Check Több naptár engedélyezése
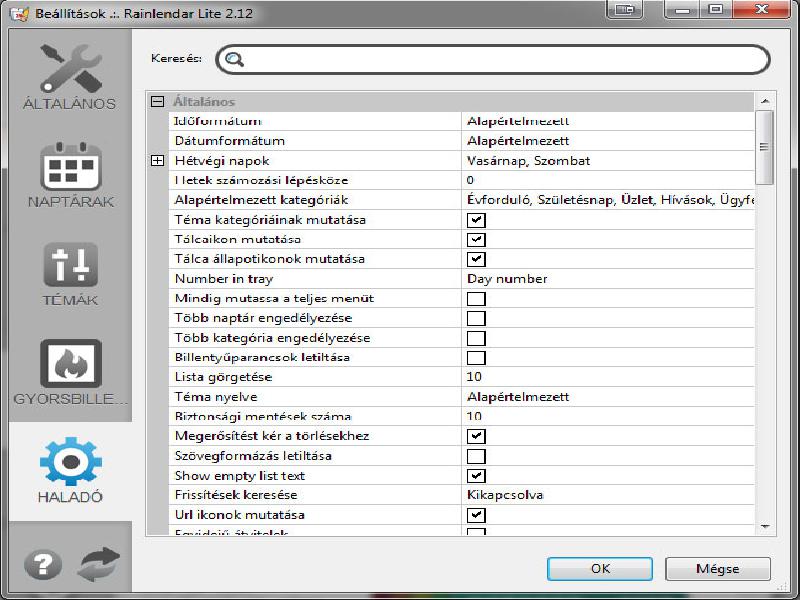 point(476,318)
